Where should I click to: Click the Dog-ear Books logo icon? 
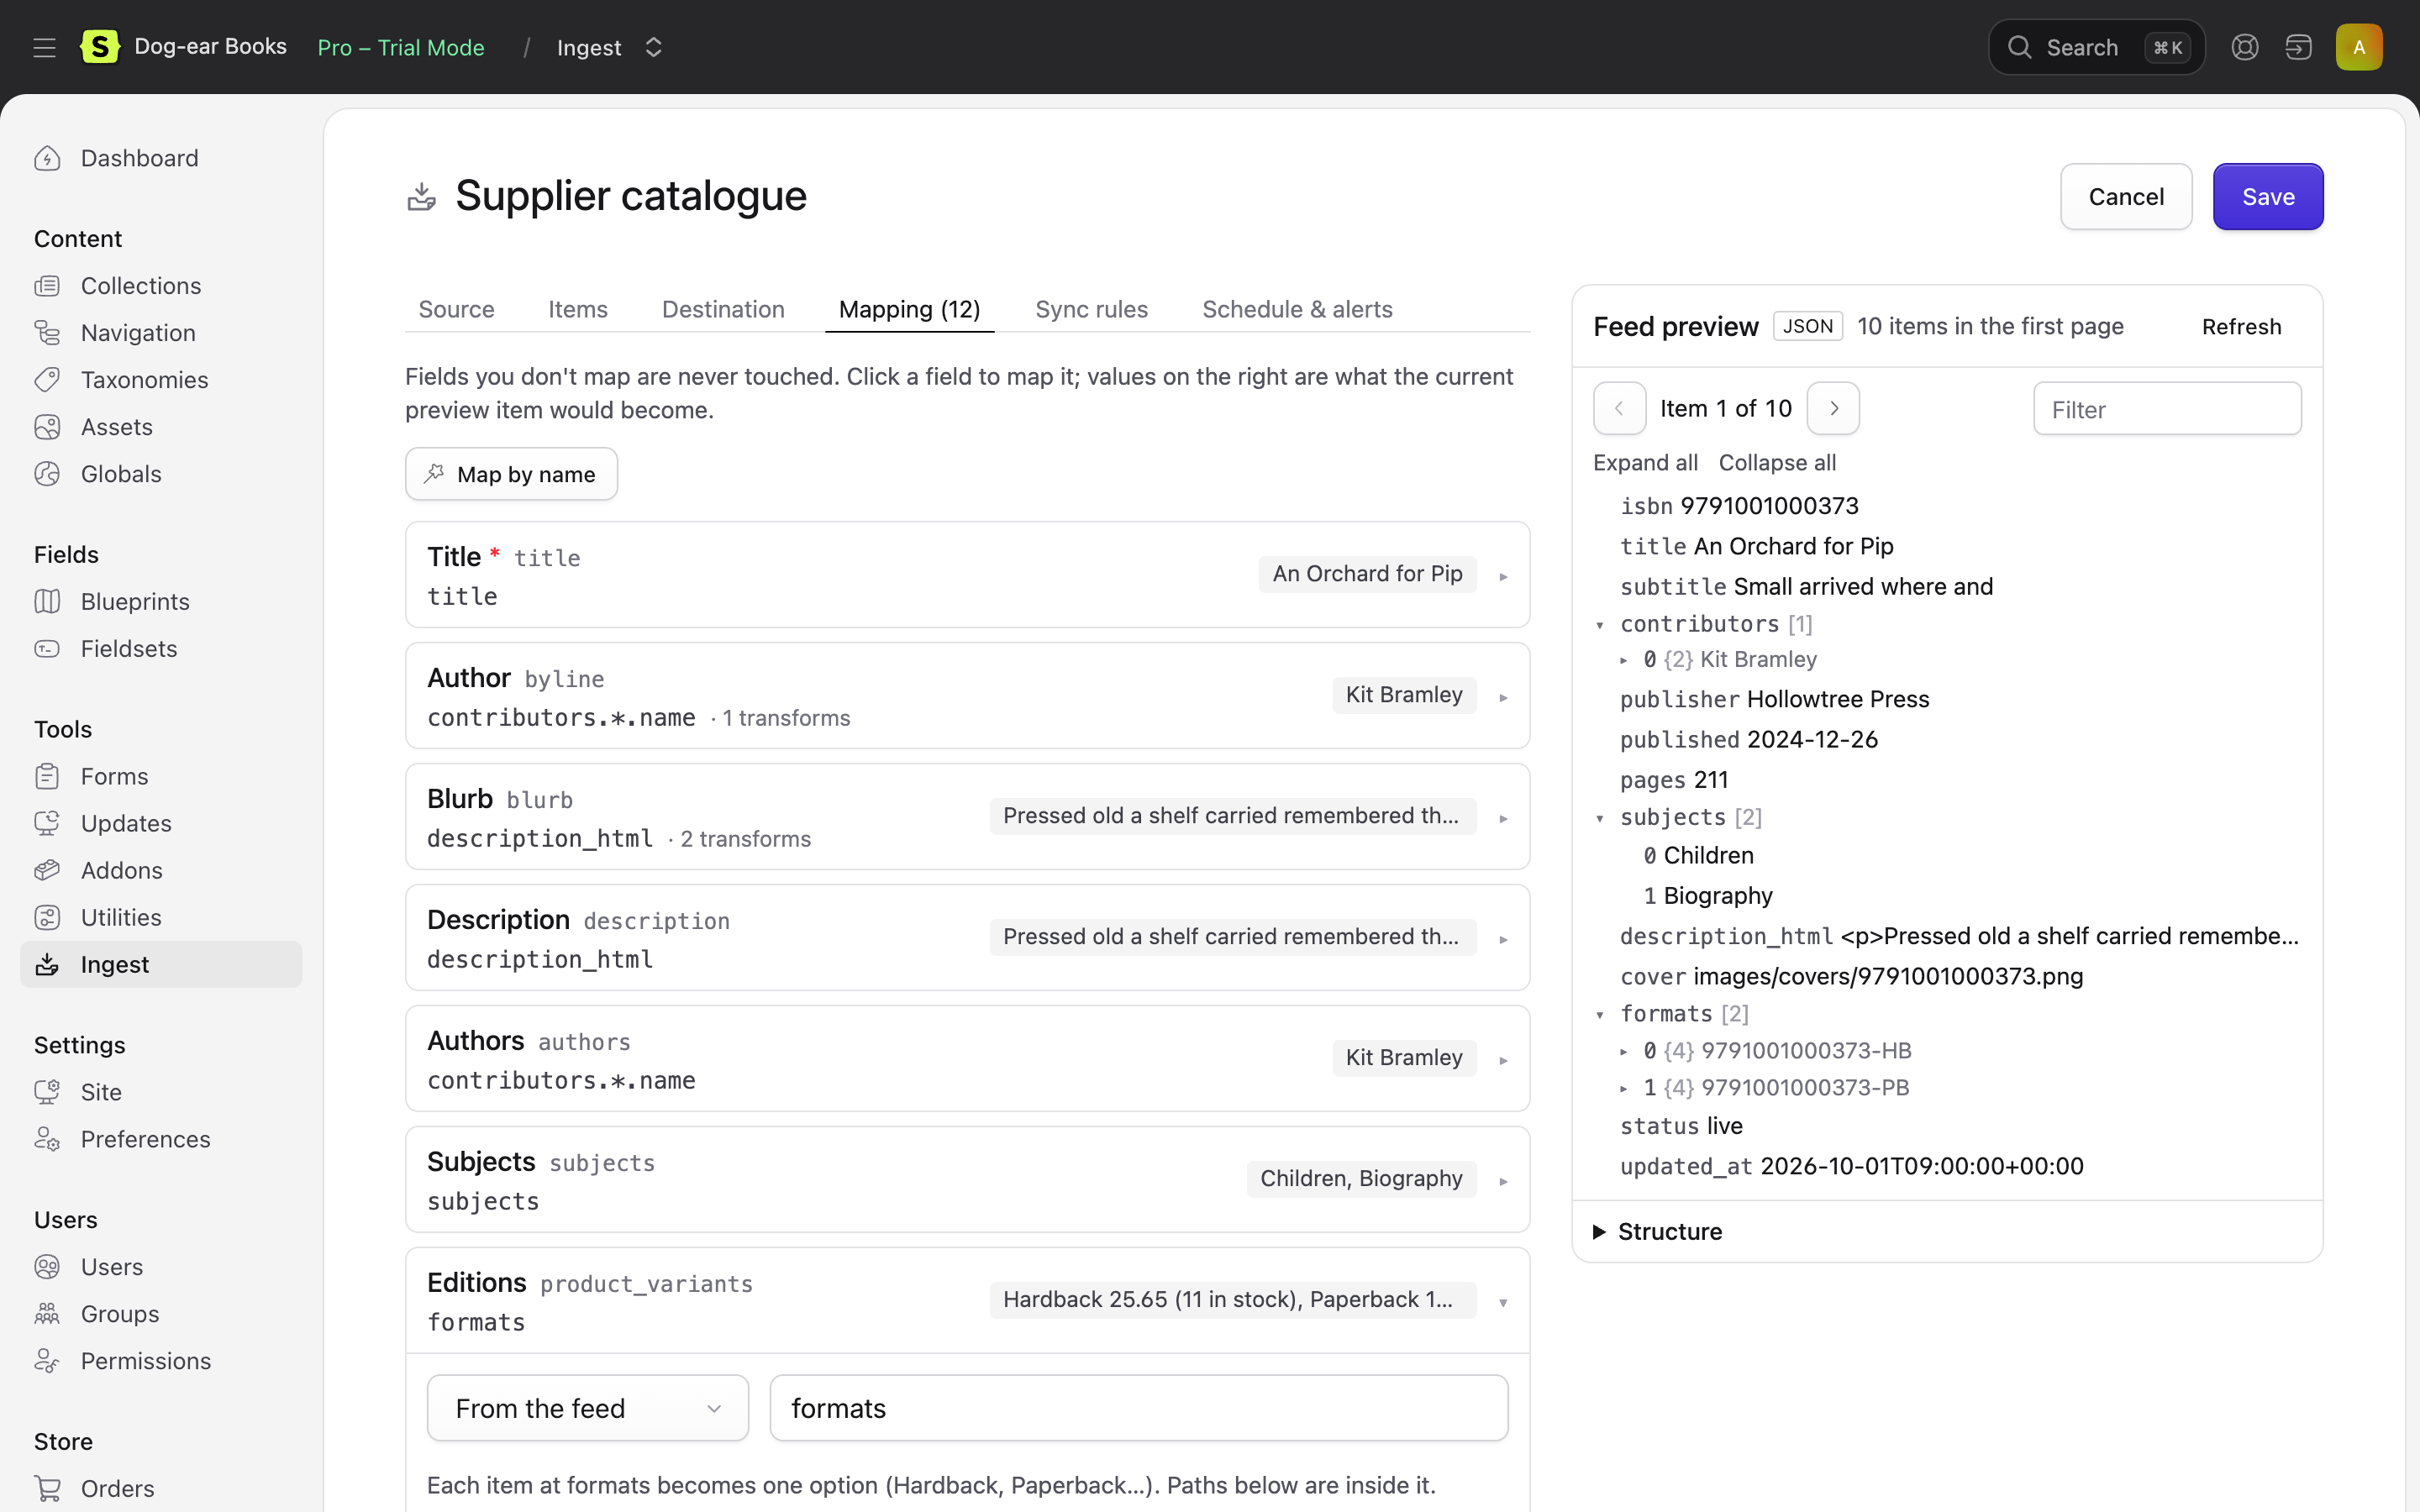(x=99, y=47)
